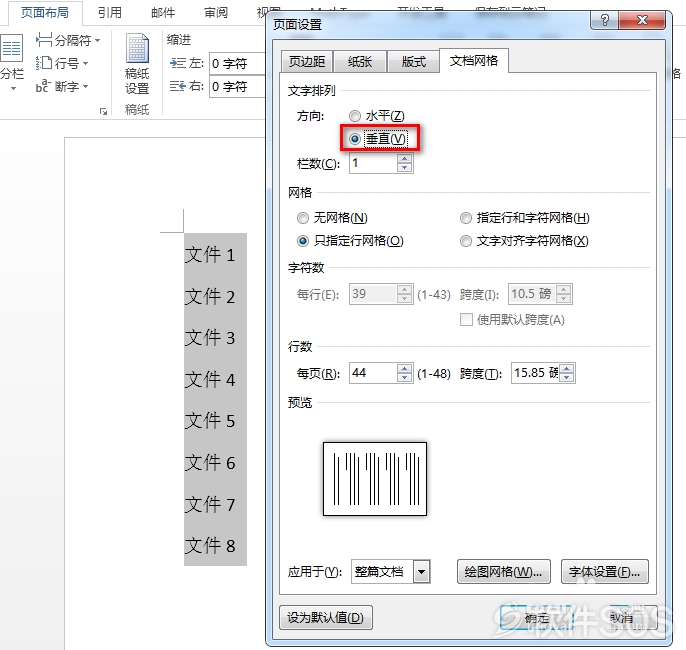
Task: Click the 绘图网格(W)... button
Action: click(504, 571)
